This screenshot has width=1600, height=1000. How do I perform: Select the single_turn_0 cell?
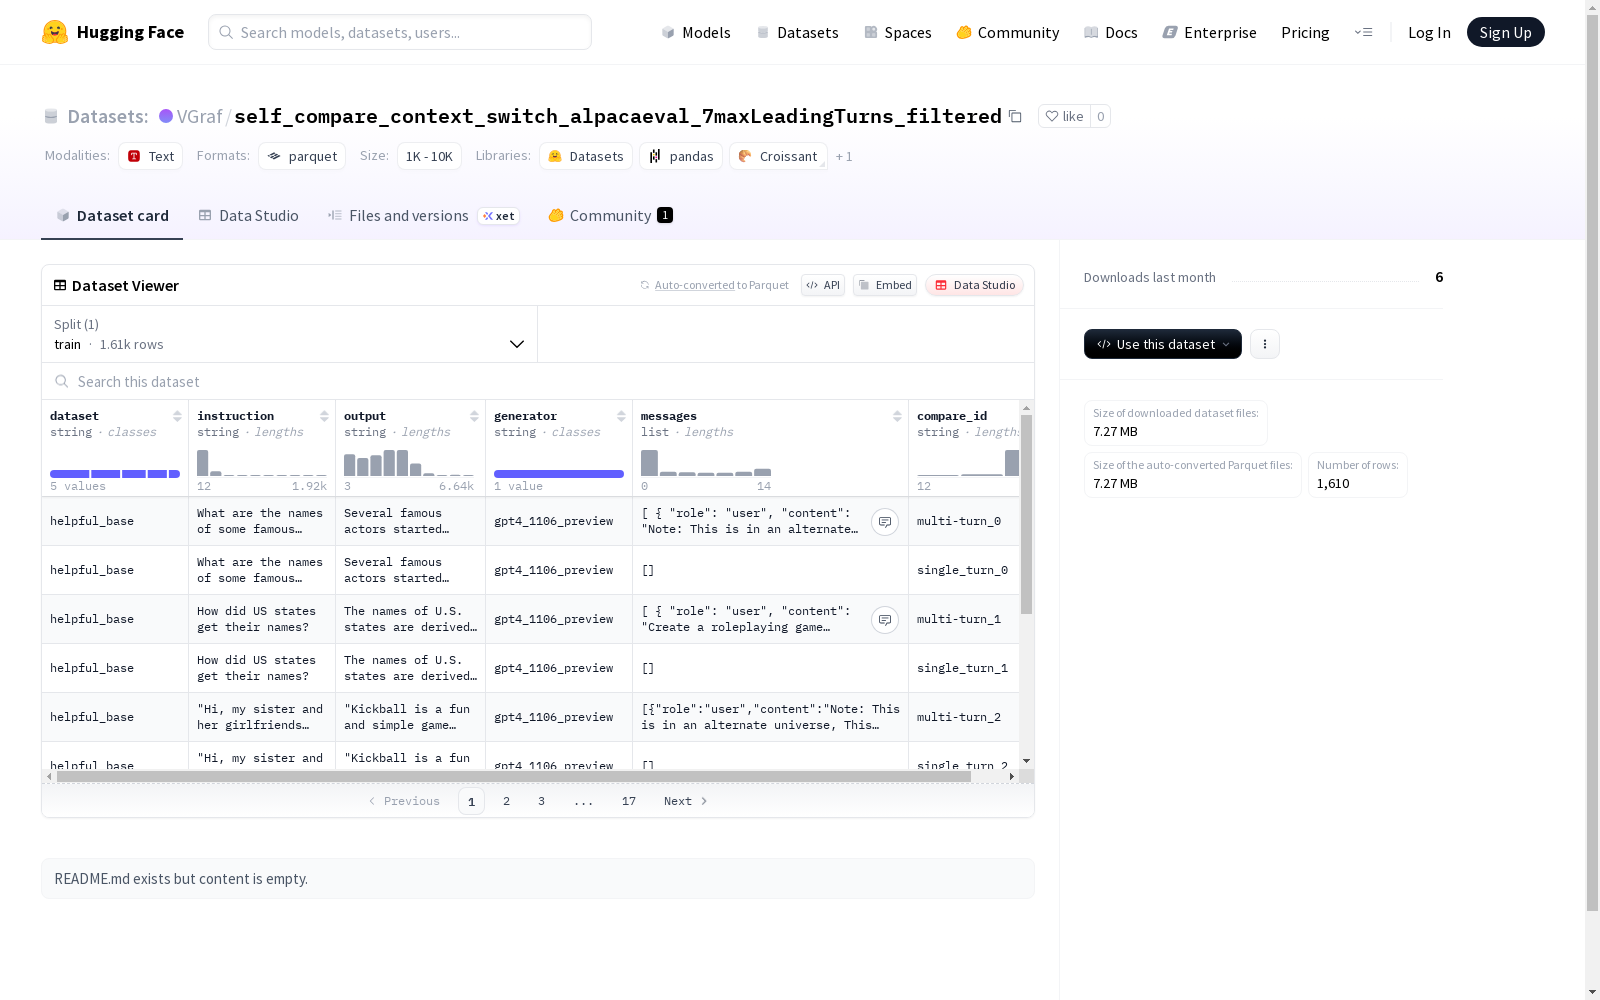[964, 570]
